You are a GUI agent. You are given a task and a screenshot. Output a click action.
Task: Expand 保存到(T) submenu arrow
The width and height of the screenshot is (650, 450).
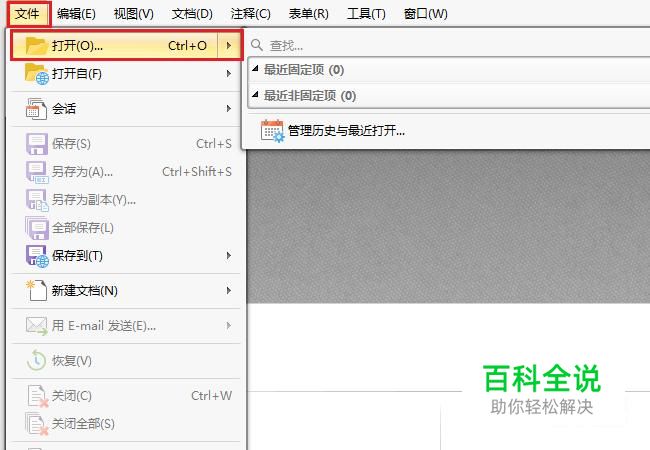(229, 256)
